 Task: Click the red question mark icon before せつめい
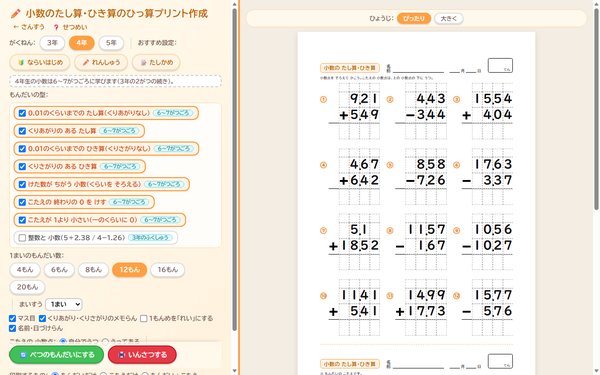pos(56,27)
